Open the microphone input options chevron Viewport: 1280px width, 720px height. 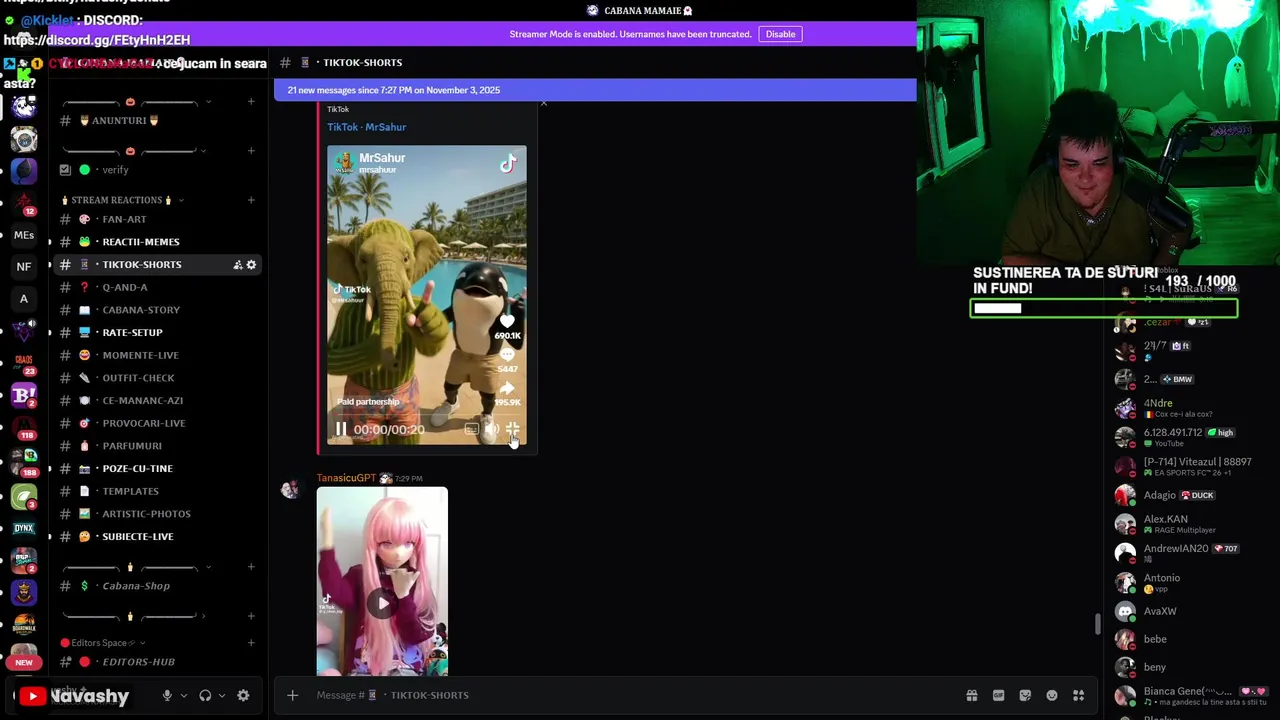coord(184,695)
